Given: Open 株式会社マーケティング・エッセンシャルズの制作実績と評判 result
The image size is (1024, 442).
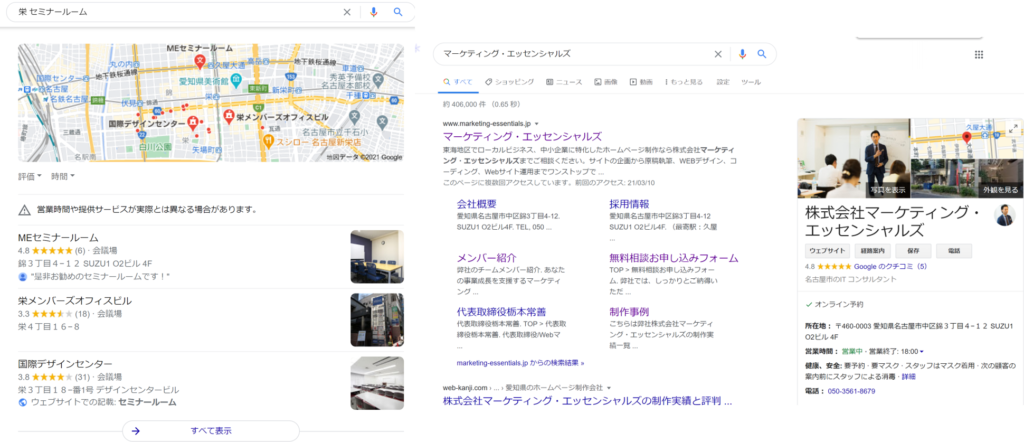Looking at the screenshot, I should (x=587, y=400).
